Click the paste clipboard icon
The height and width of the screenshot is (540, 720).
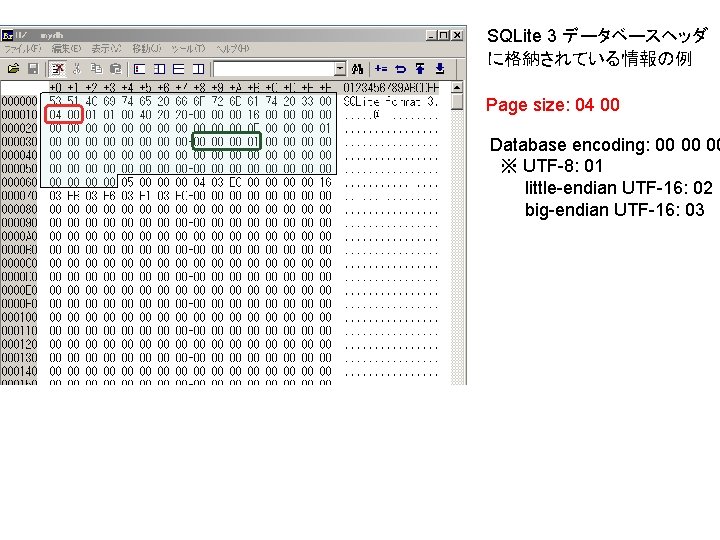pos(115,69)
